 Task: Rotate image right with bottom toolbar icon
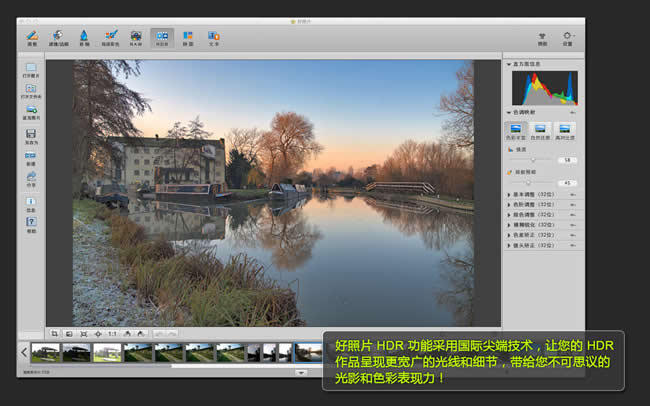click(141, 333)
